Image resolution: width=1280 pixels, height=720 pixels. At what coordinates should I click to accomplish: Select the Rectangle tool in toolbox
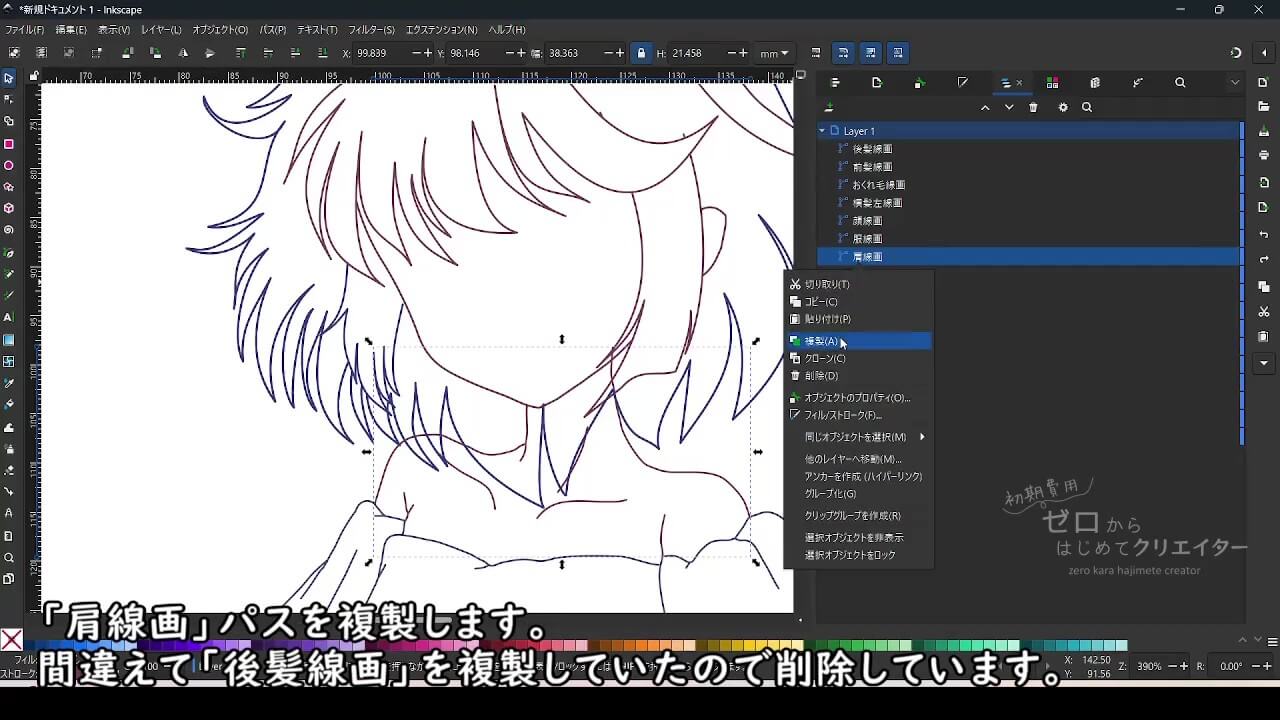coord(9,144)
